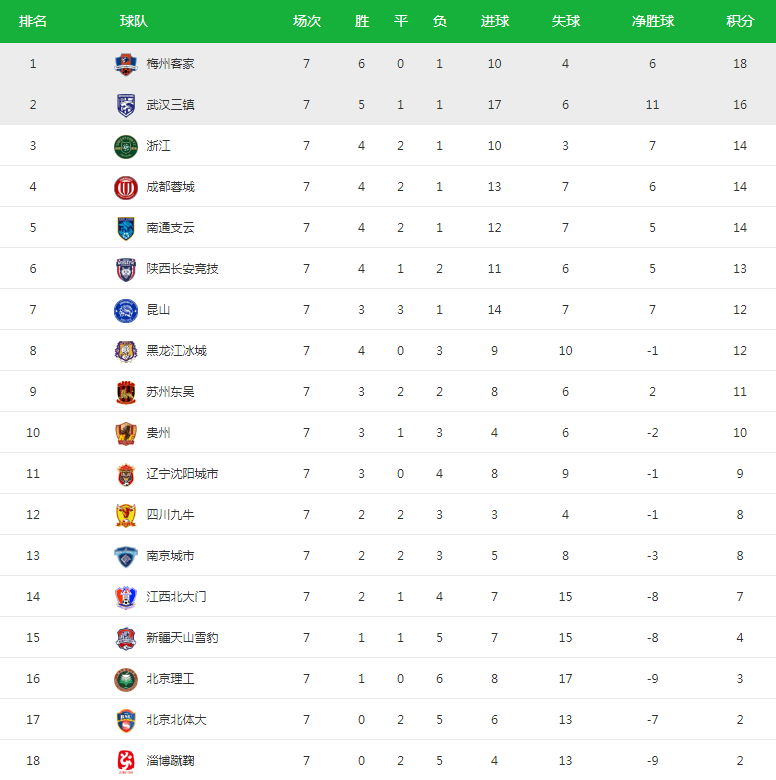Click the 昆山 blue round badge
This screenshot has width=776, height=780.
point(125,310)
